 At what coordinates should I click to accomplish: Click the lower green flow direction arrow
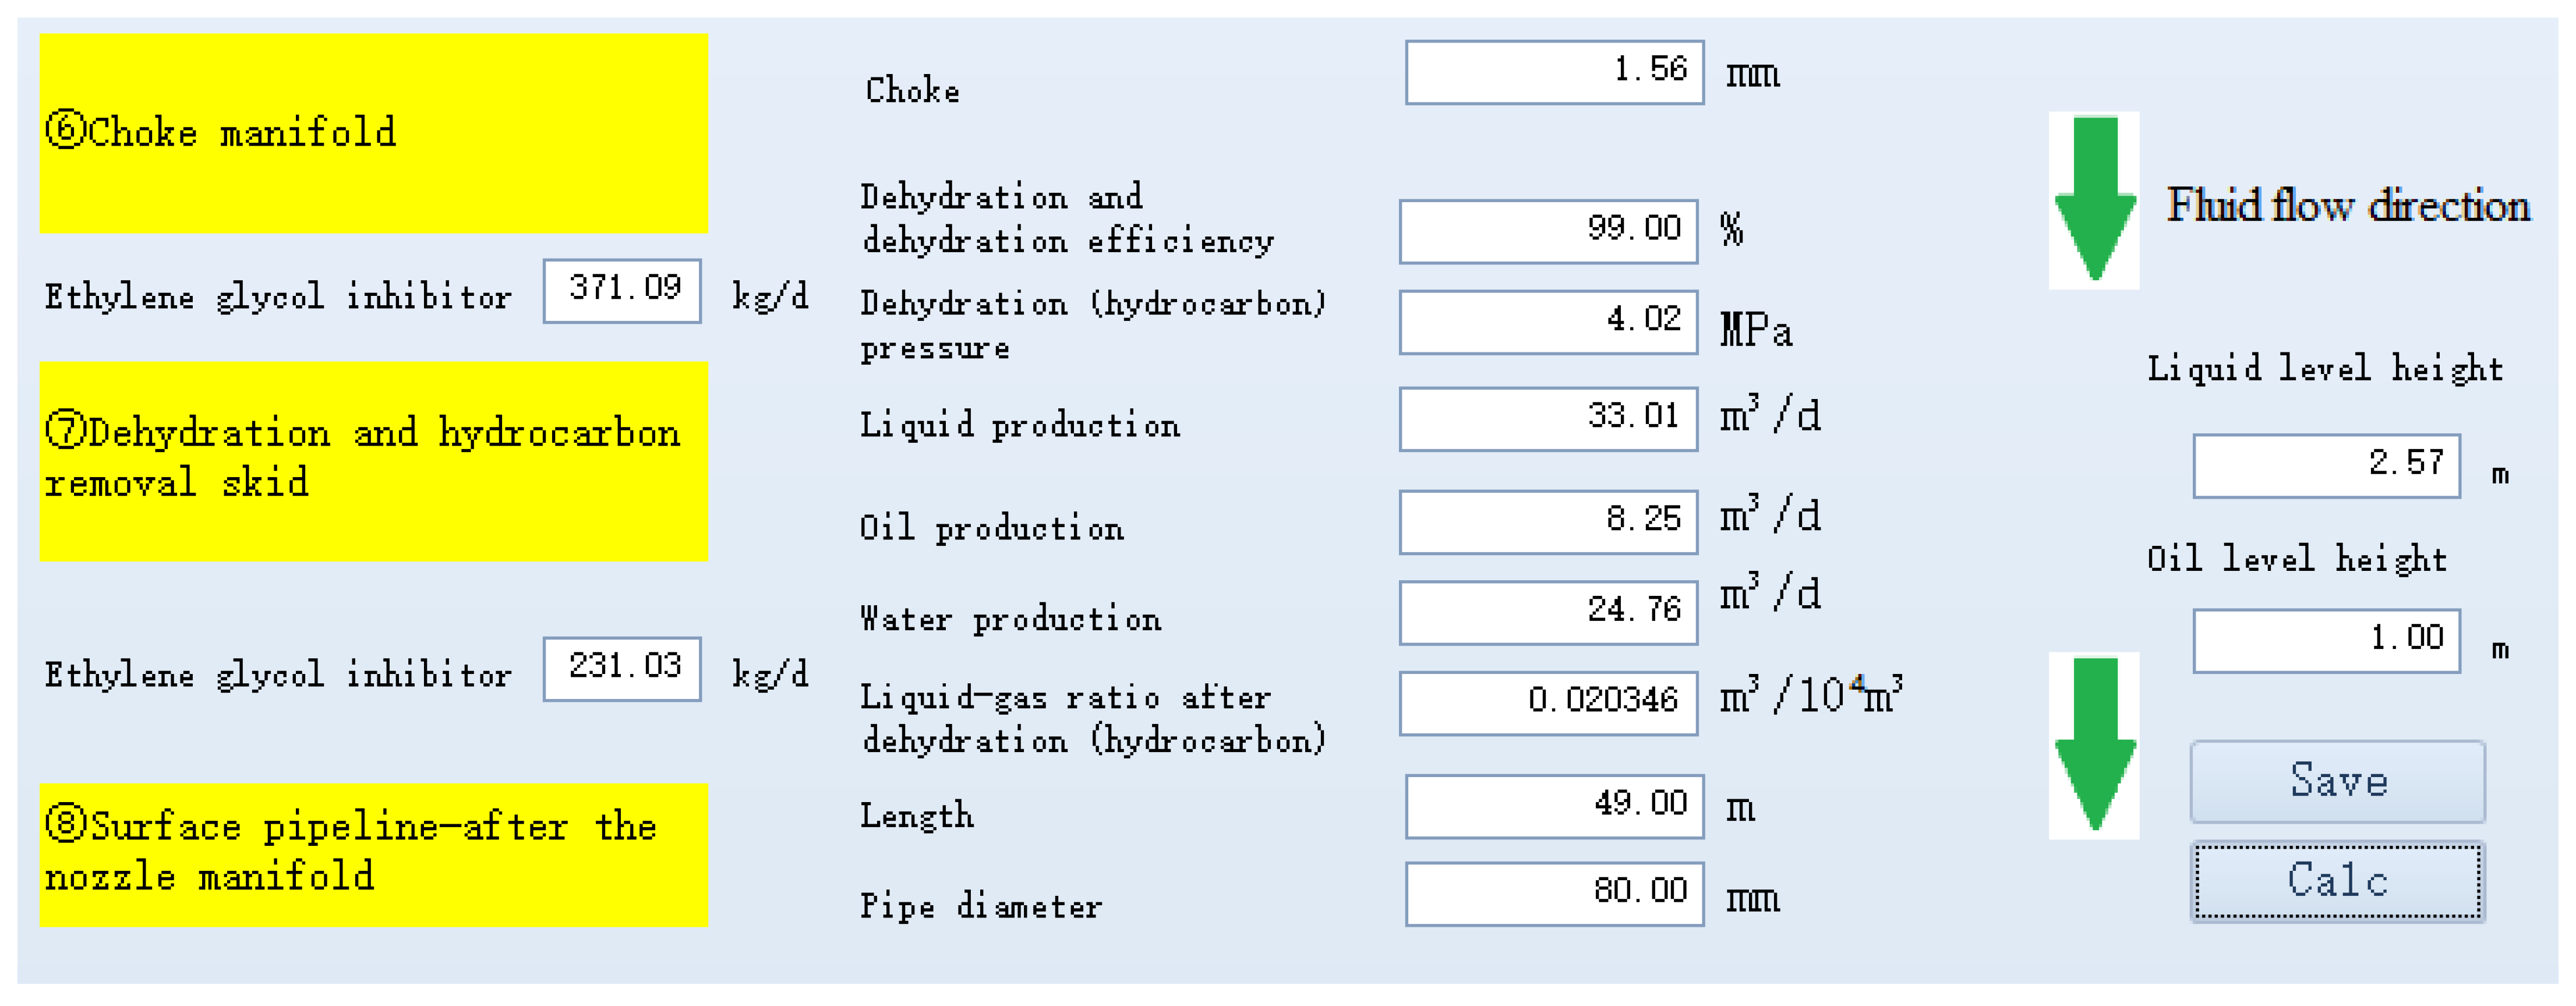point(2094,745)
